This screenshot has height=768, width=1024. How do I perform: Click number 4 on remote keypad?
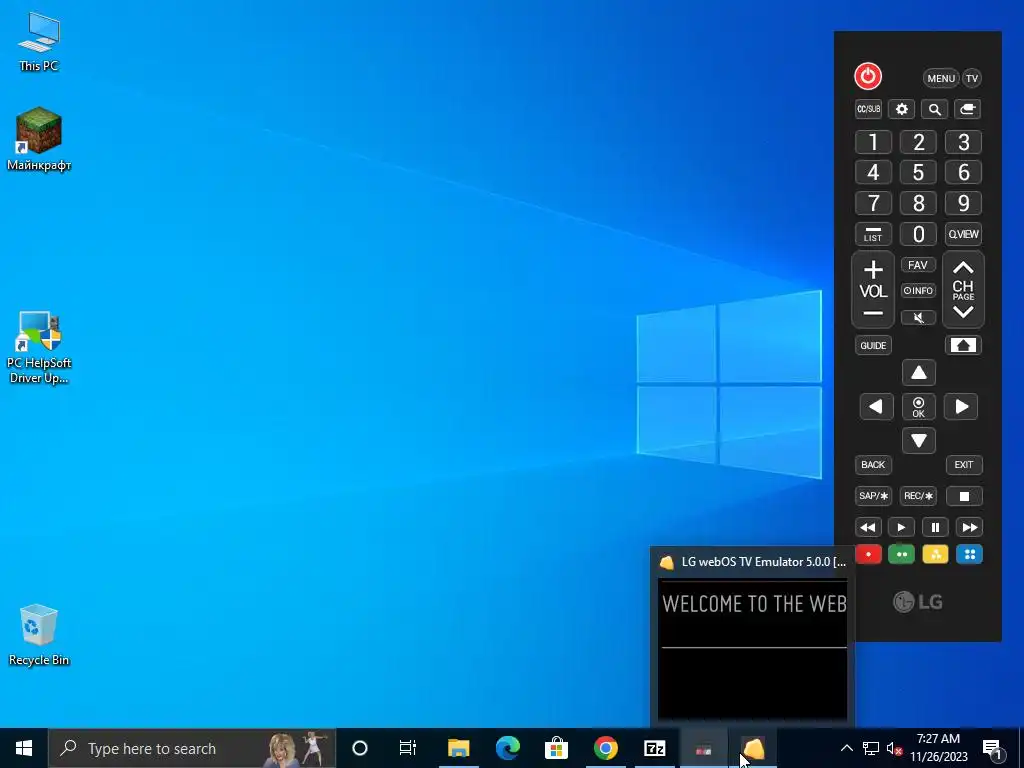(x=873, y=172)
